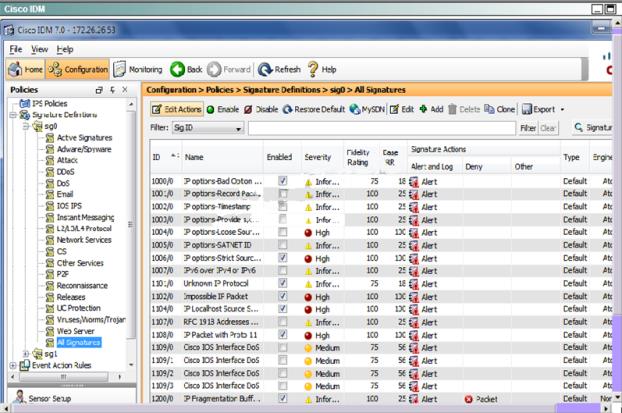Toggle Enabled checkbox for signature 1004/0

(282, 232)
